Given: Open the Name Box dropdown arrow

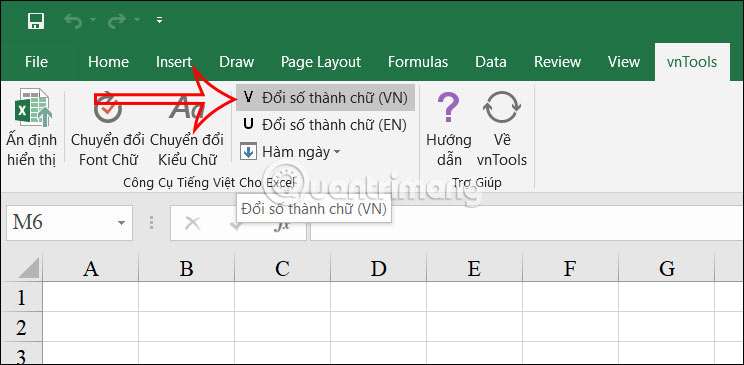Looking at the screenshot, I should (x=122, y=223).
